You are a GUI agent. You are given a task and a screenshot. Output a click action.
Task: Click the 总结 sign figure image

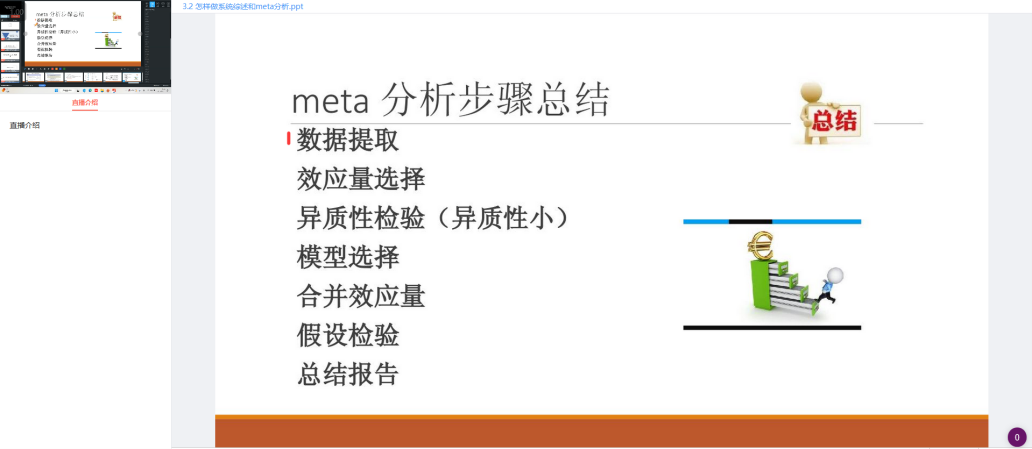pos(831,114)
